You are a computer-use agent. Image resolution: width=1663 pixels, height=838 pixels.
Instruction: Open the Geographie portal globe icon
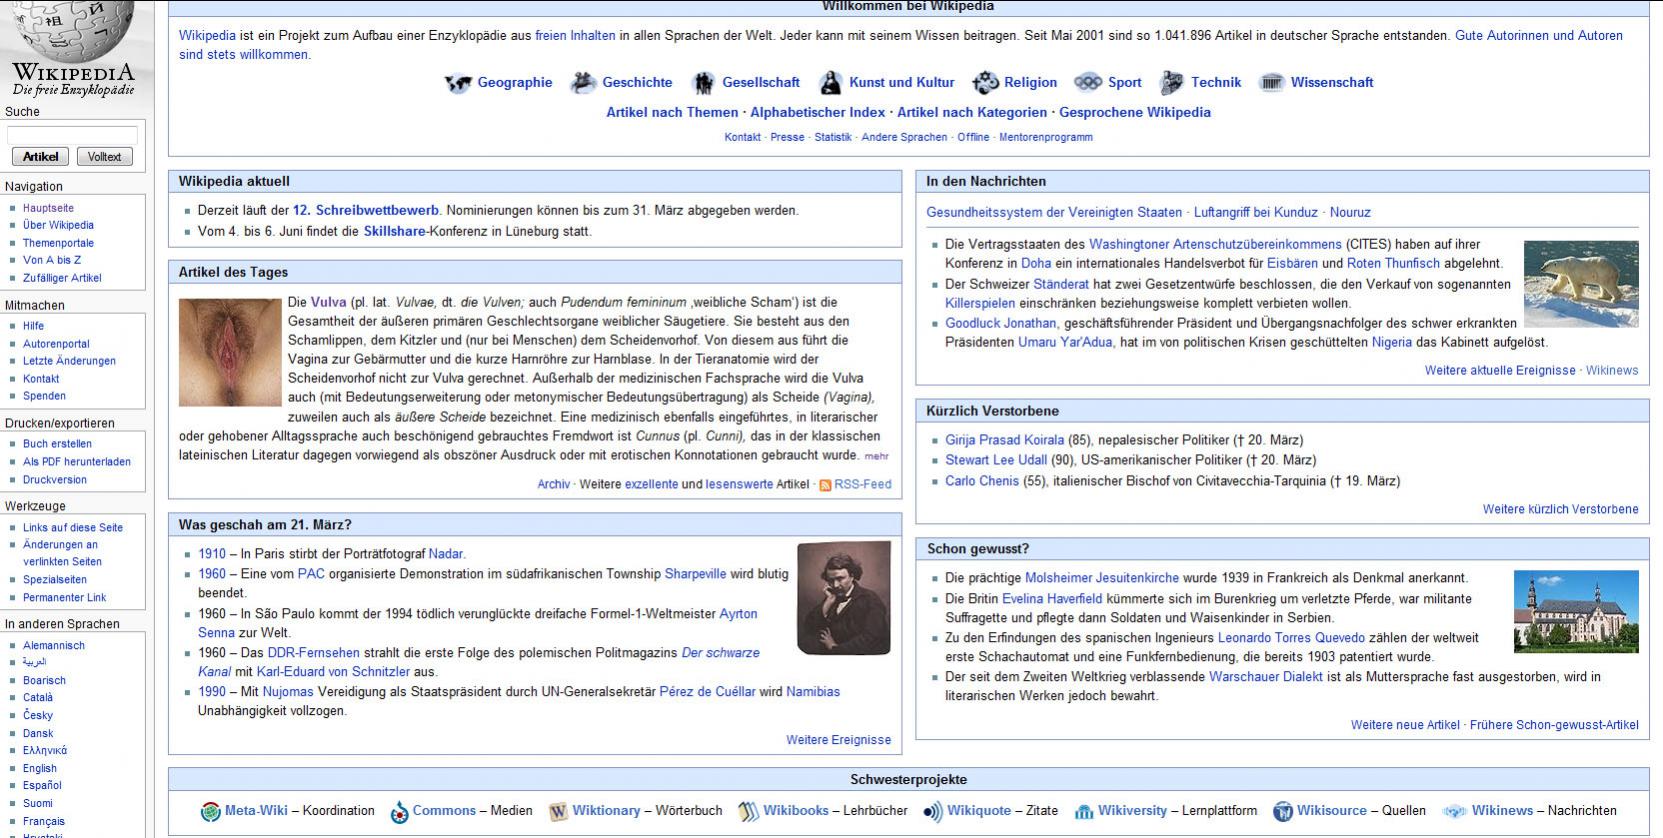(x=458, y=83)
